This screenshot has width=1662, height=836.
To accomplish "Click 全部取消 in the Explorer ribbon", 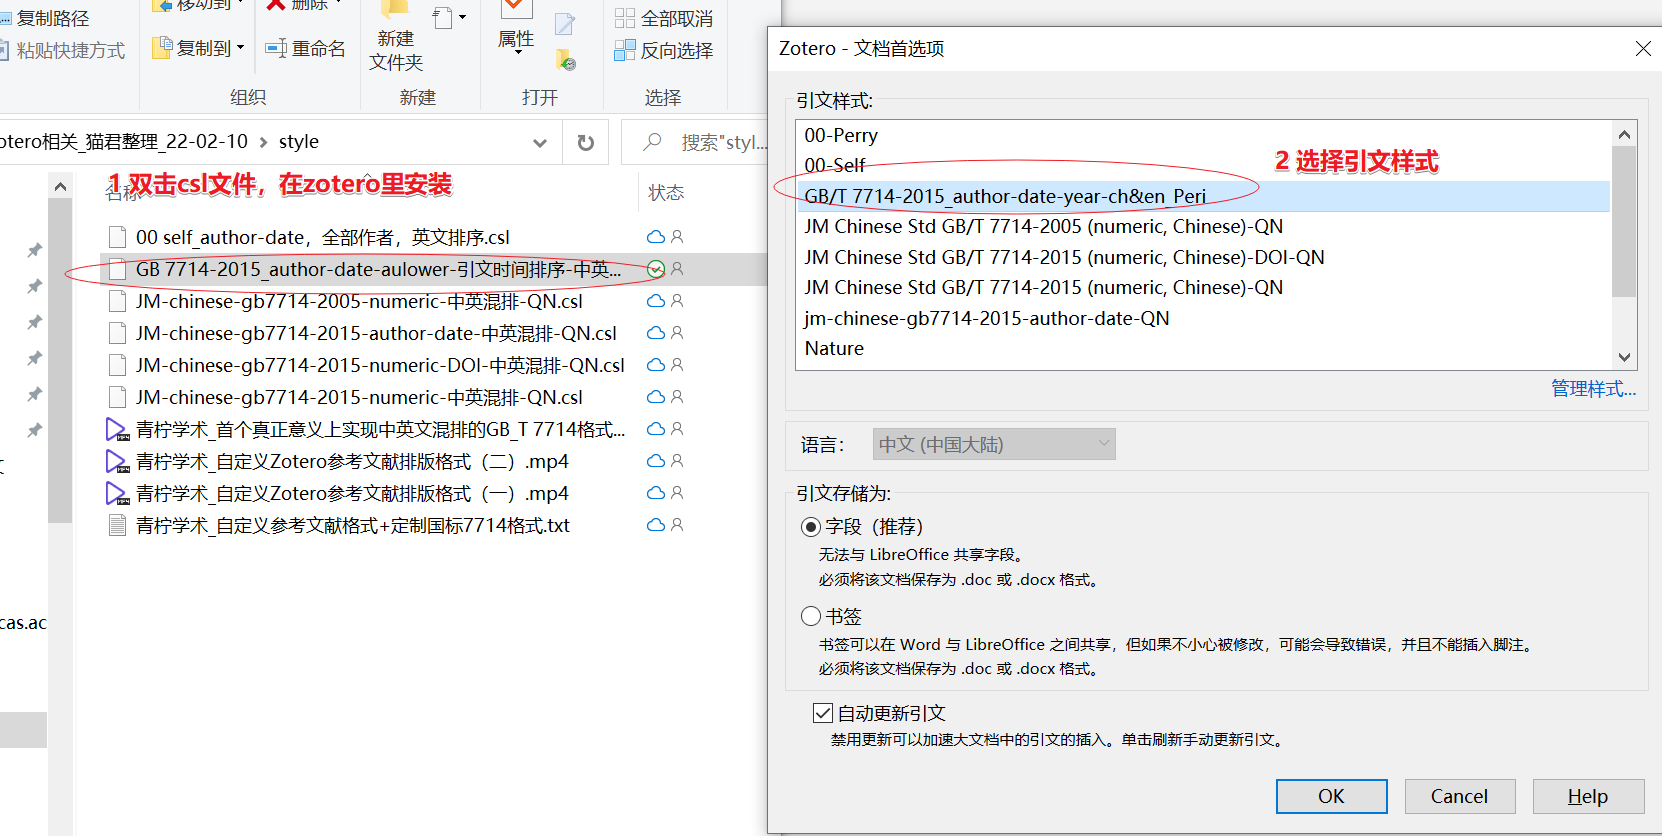I will click(x=664, y=18).
